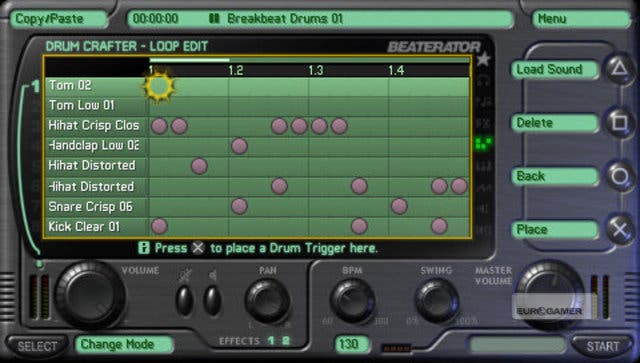
Task: Click the sun-shaped cursor on the Tom 02 row
Action: [x=159, y=86]
